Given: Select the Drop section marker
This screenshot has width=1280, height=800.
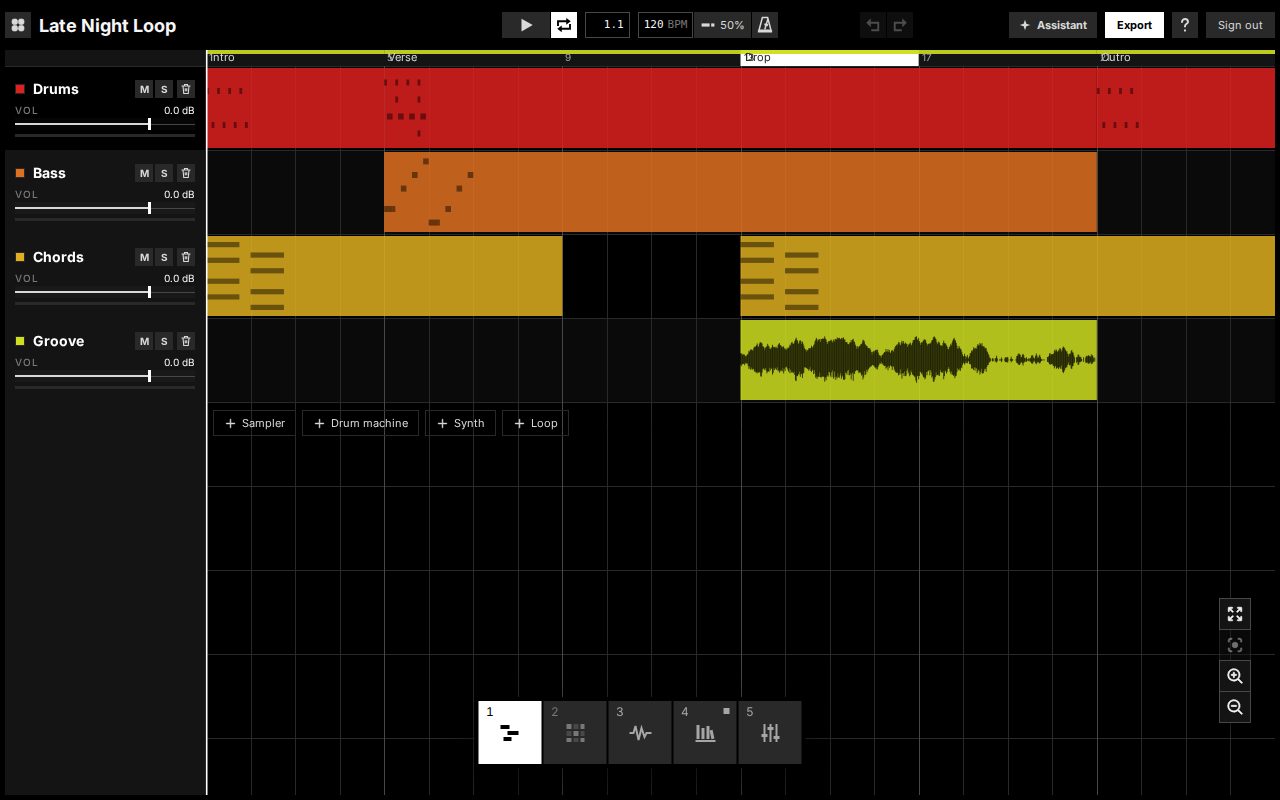Looking at the screenshot, I should (829, 58).
